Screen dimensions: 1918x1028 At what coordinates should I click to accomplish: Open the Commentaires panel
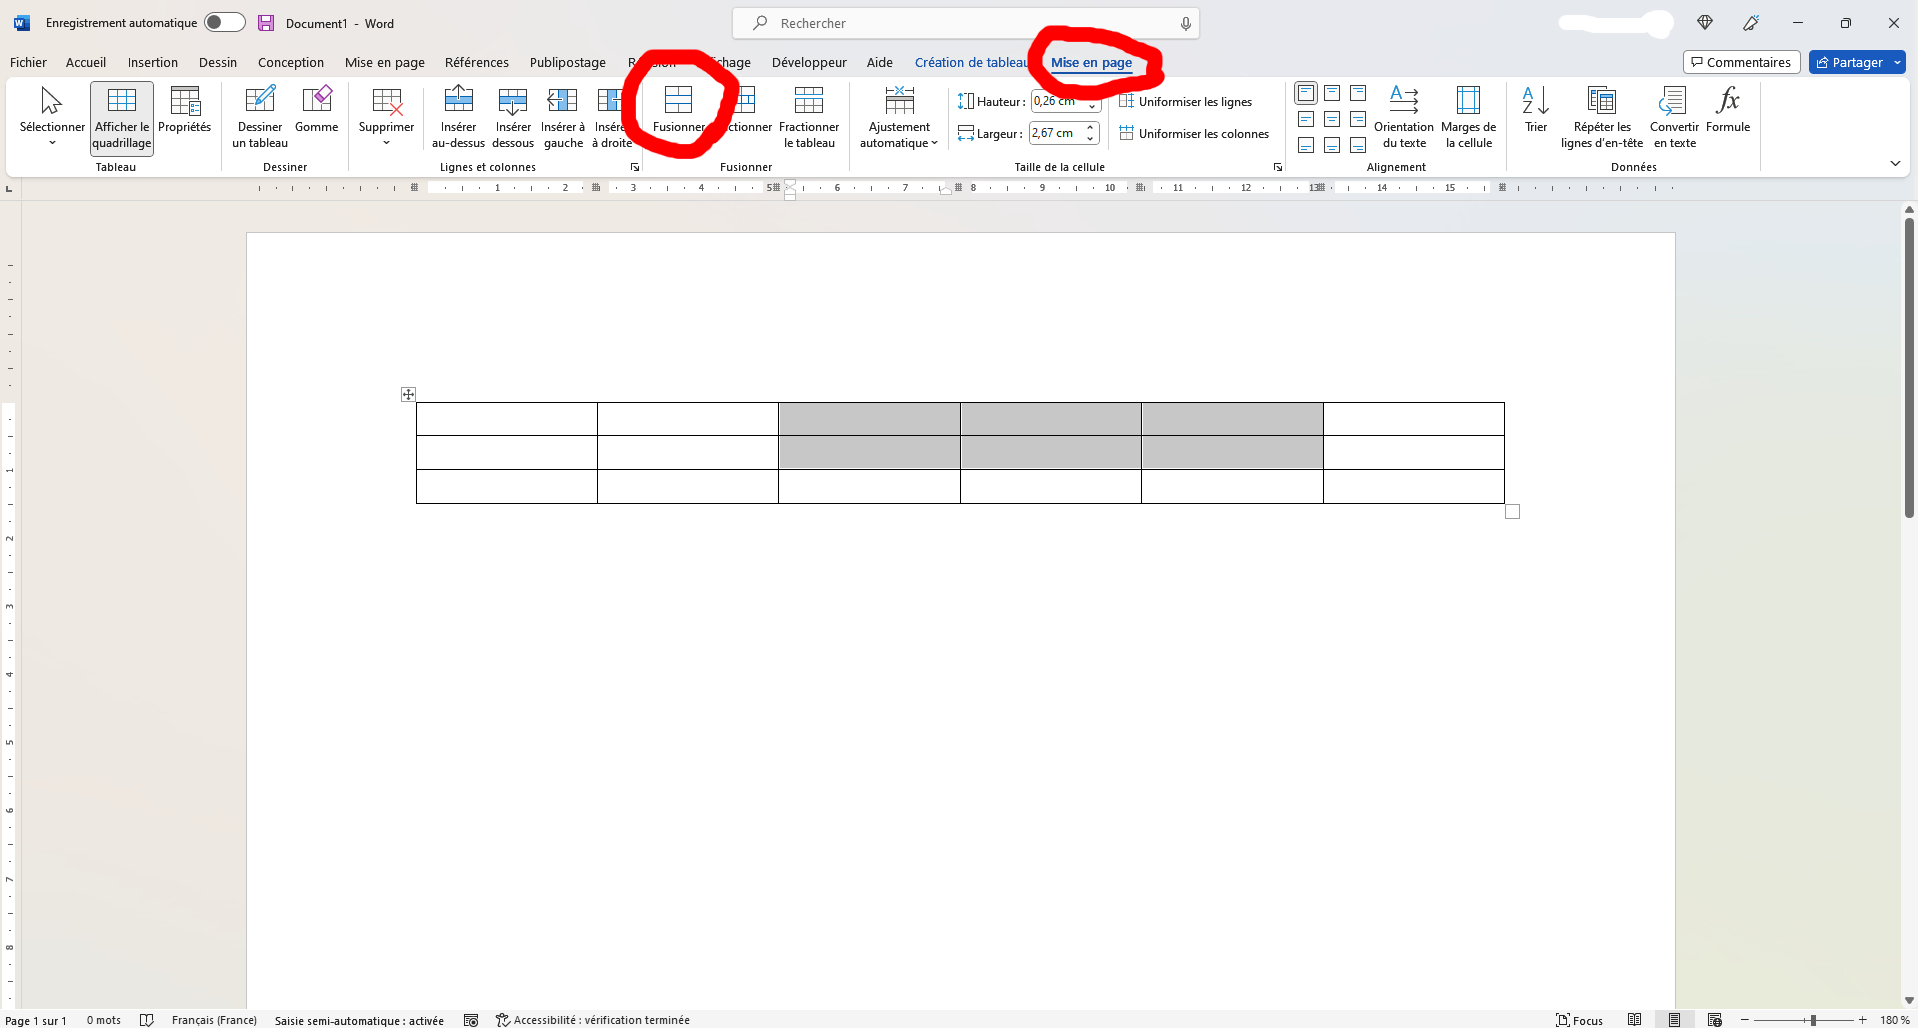[x=1741, y=62]
